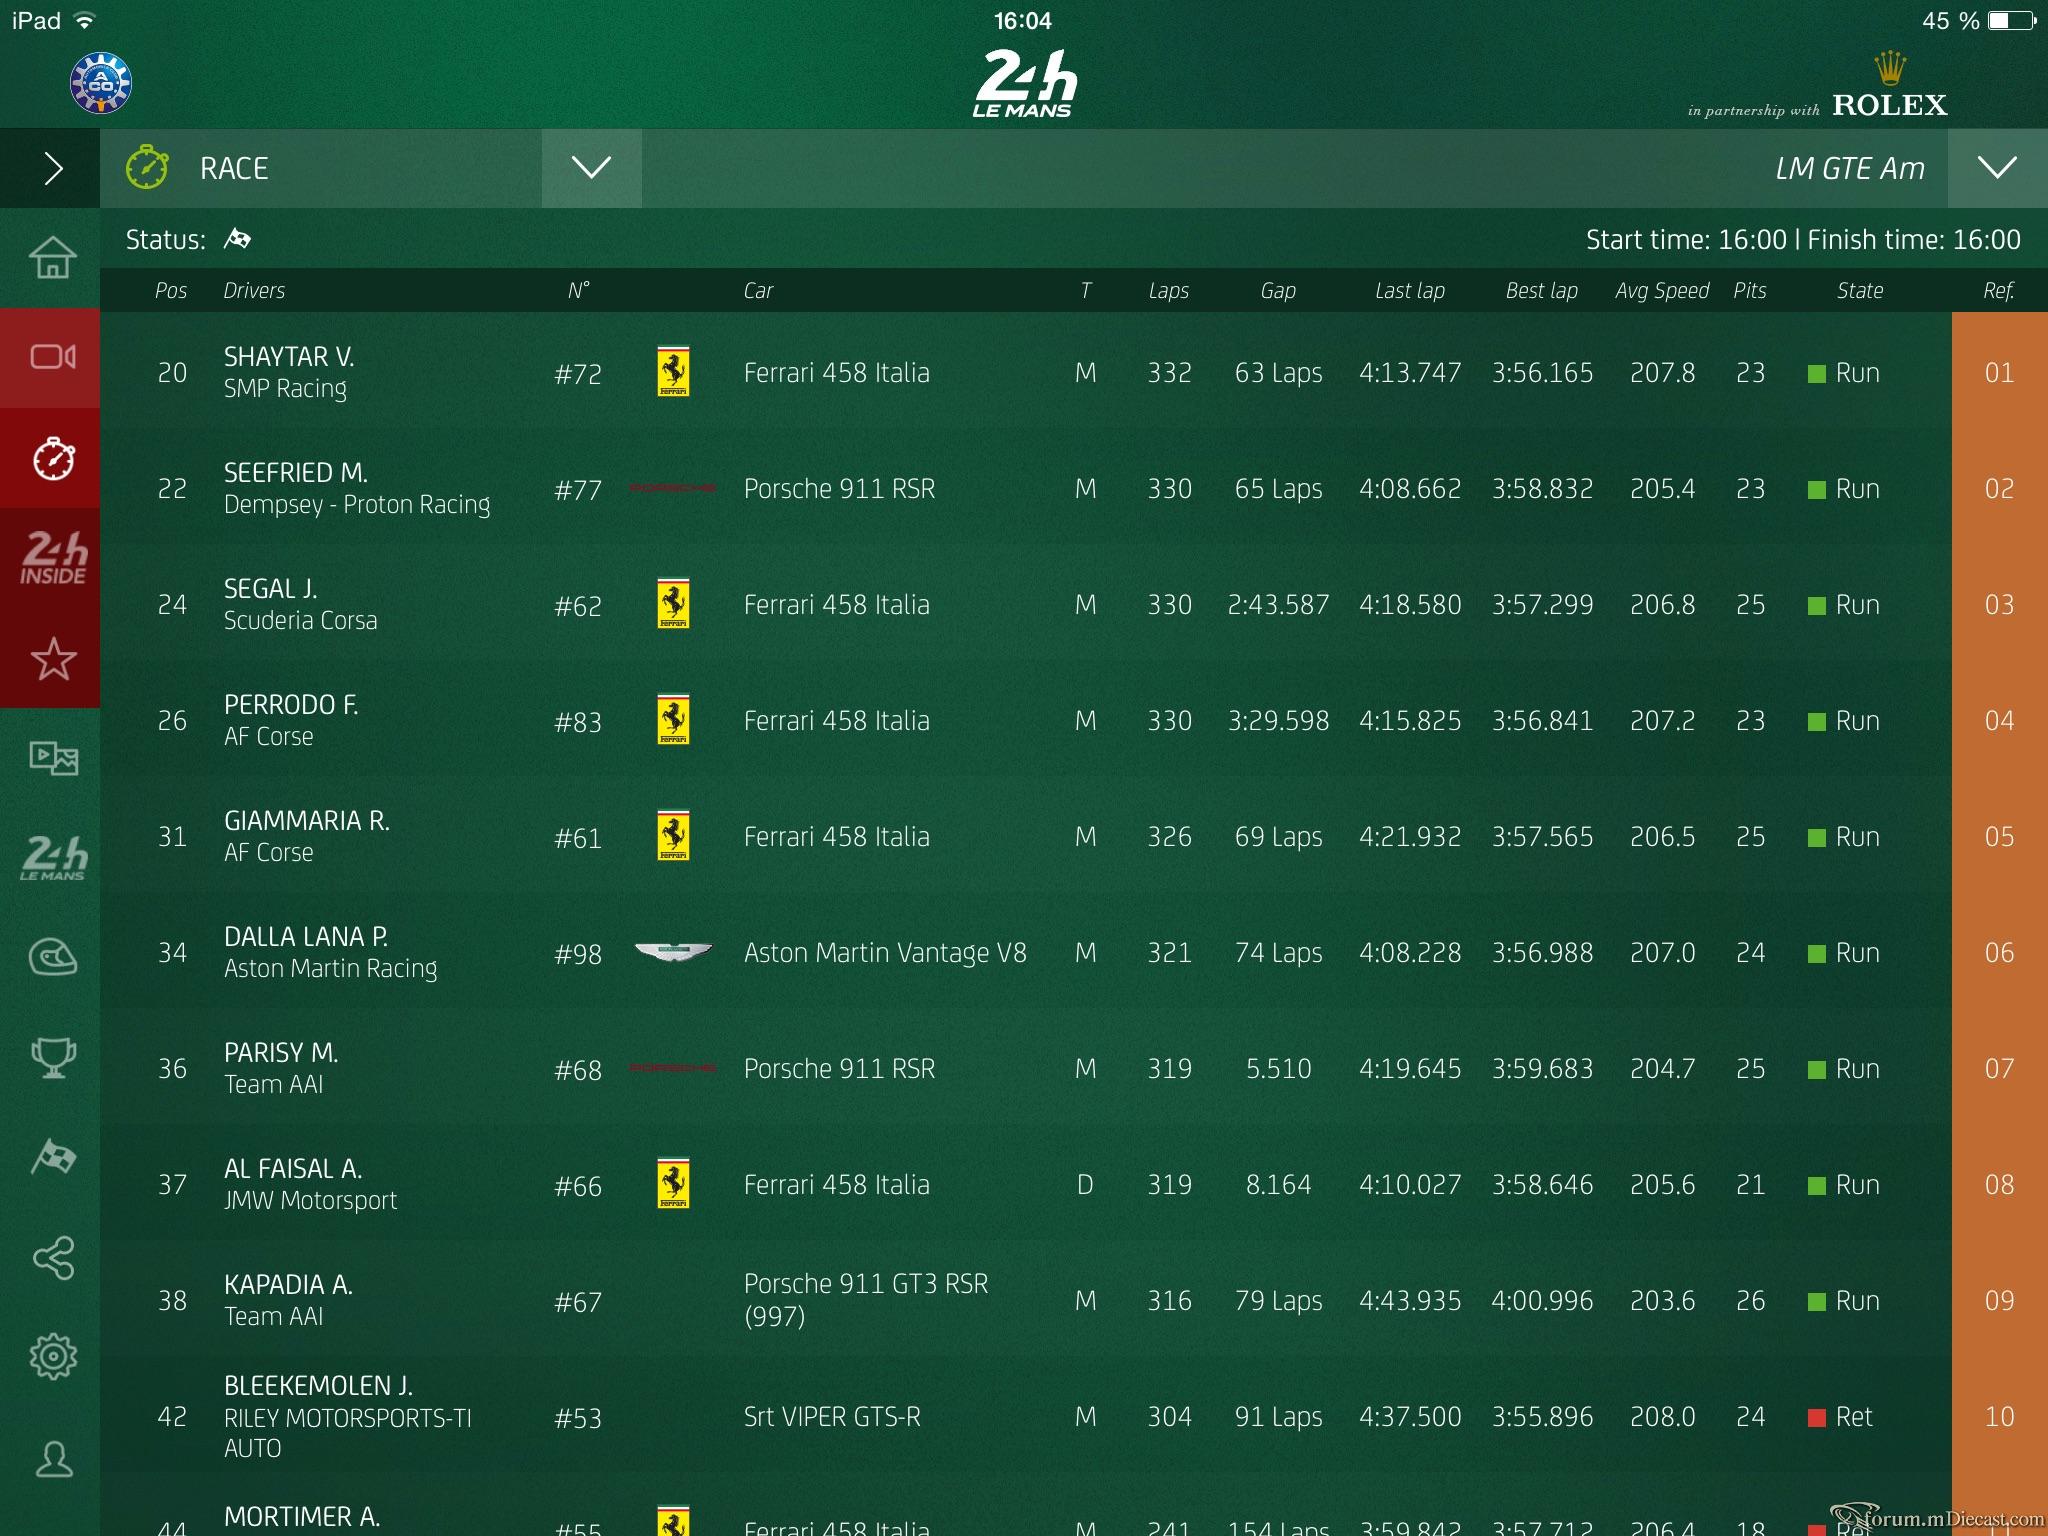
Task: Open the live video camera icon
Action: pyautogui.click(x=53, y=357)
